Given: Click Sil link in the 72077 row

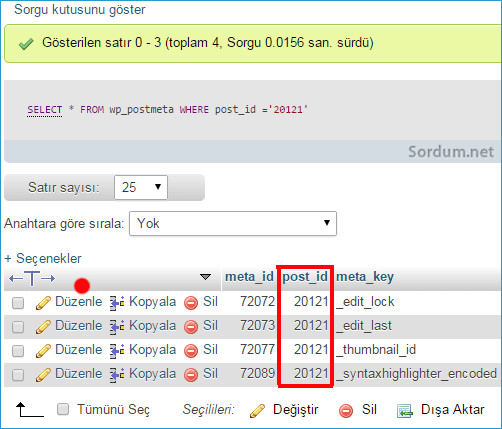Looking at the screenshot, I should [210, 349].
